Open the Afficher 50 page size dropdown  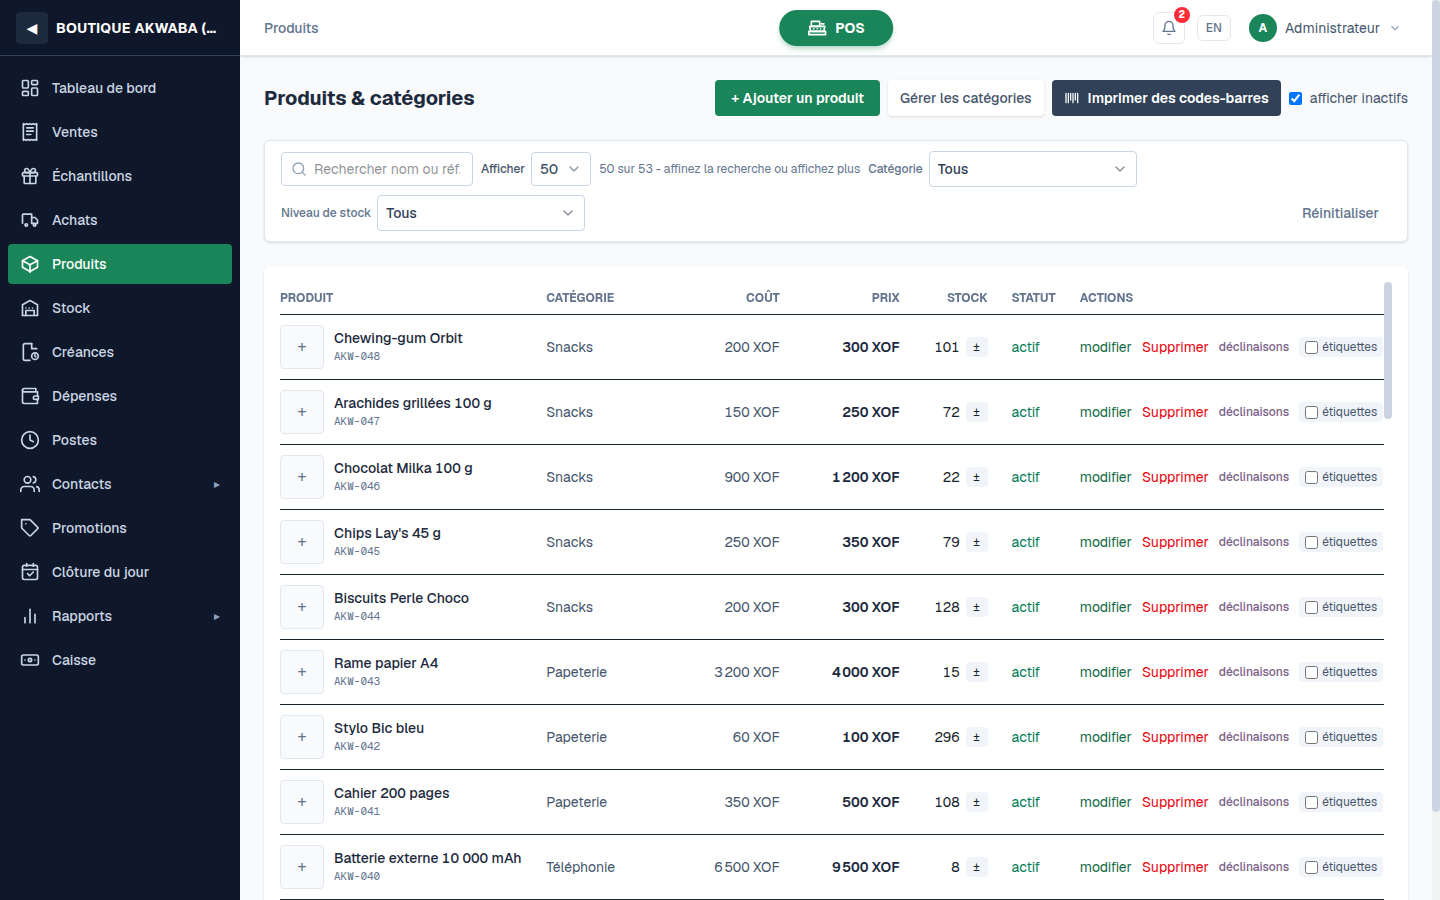pyautogui.click(x=561, y=169)
